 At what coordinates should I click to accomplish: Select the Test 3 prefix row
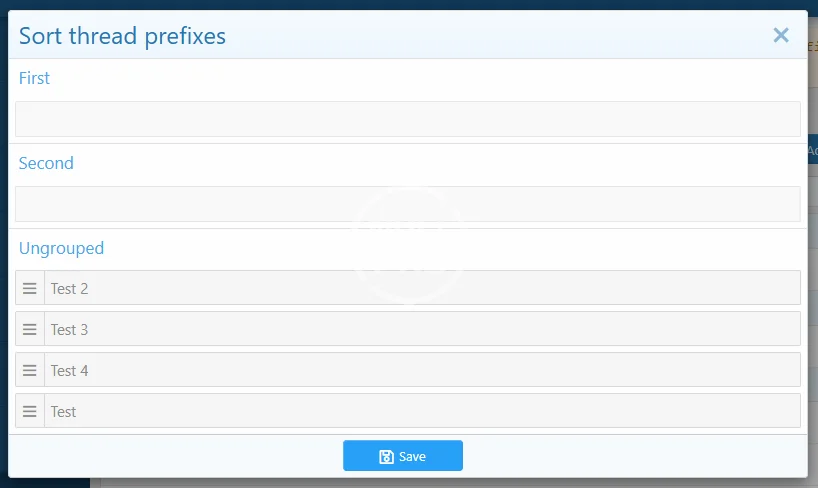pyautogui.click(x=421, y=329)
